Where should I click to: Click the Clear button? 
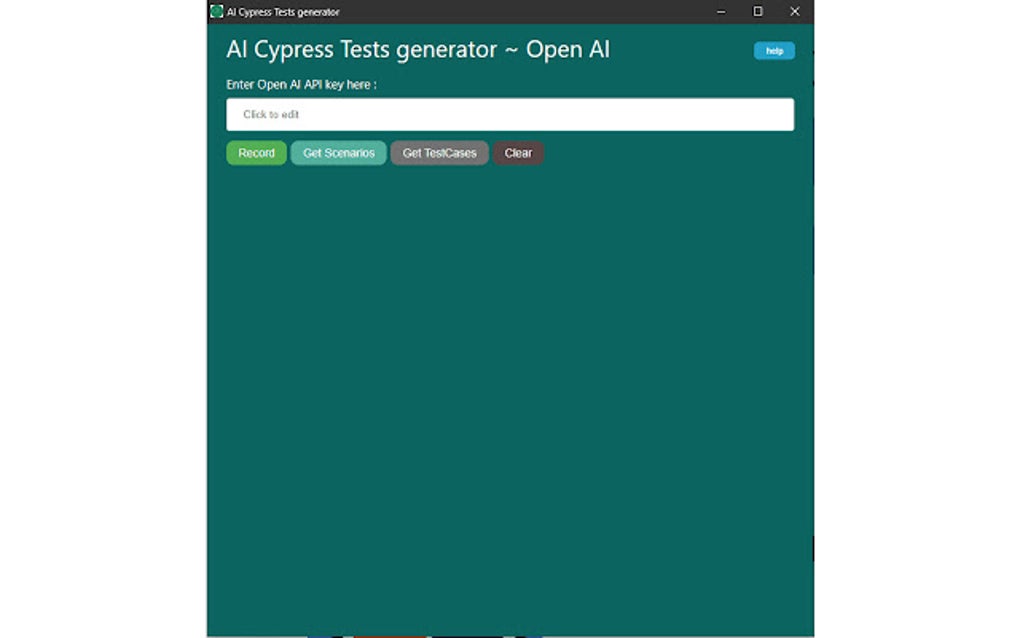coord(518,153)
